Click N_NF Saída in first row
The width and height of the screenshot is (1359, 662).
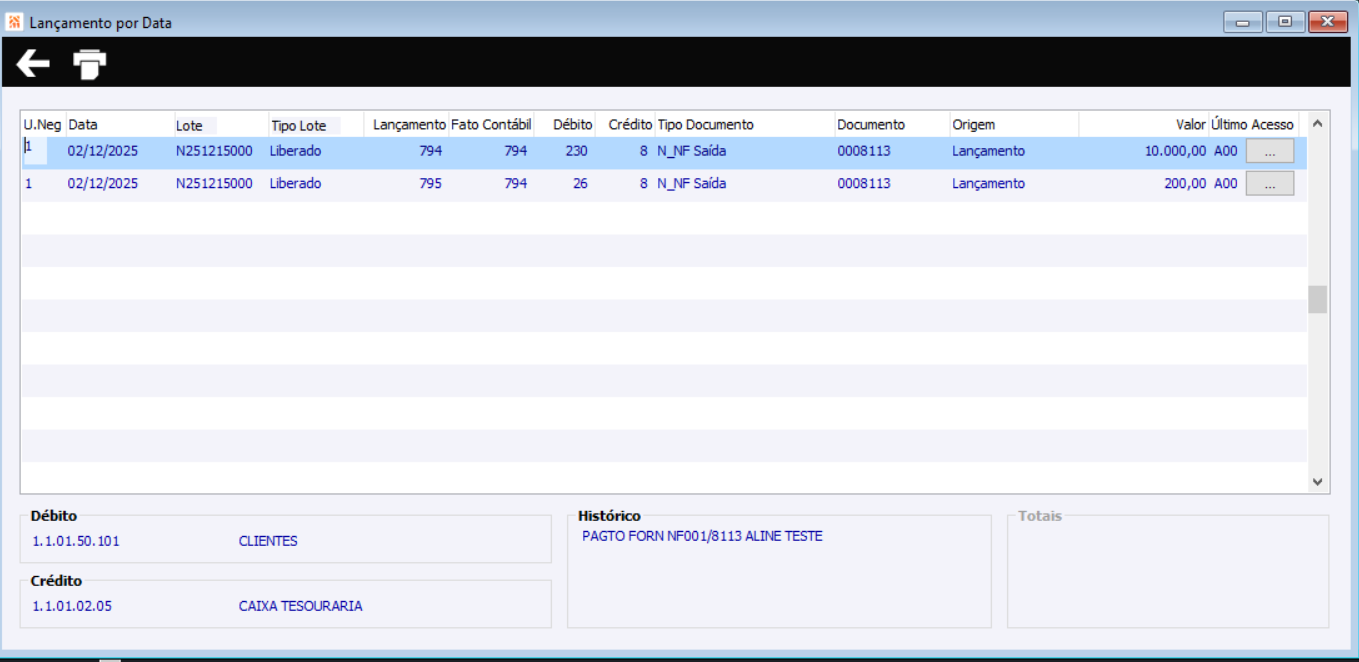click(x=691, y=152)
